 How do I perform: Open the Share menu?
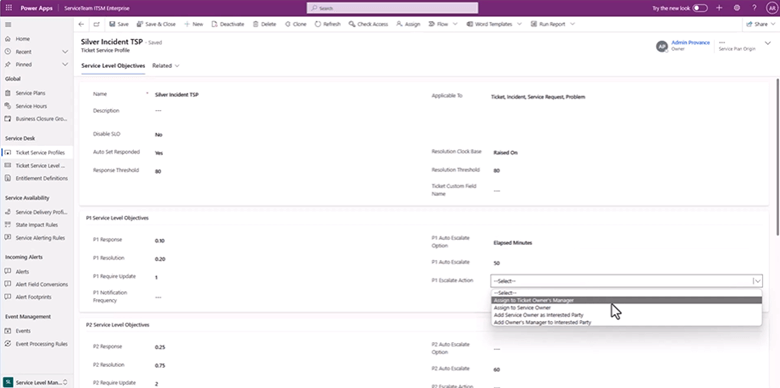762,24
